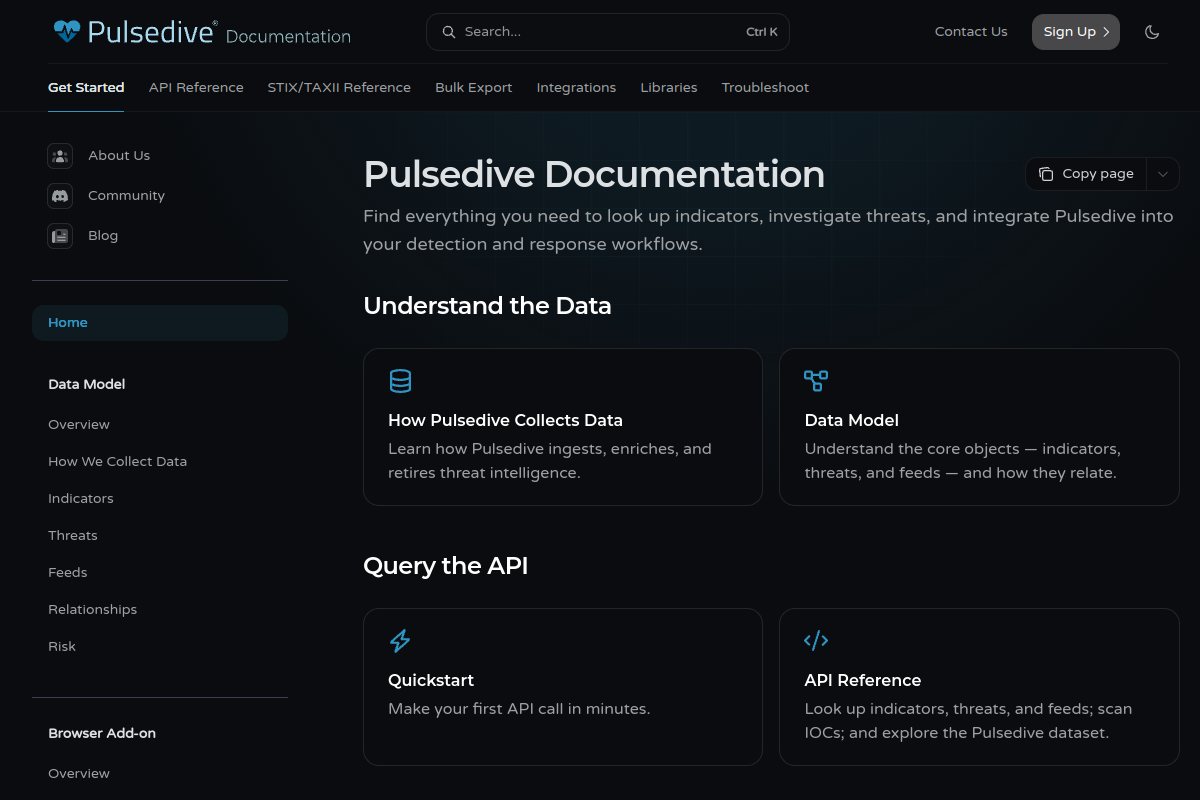
Task: Switch to the API Reference tab
Action: [196, 88]
